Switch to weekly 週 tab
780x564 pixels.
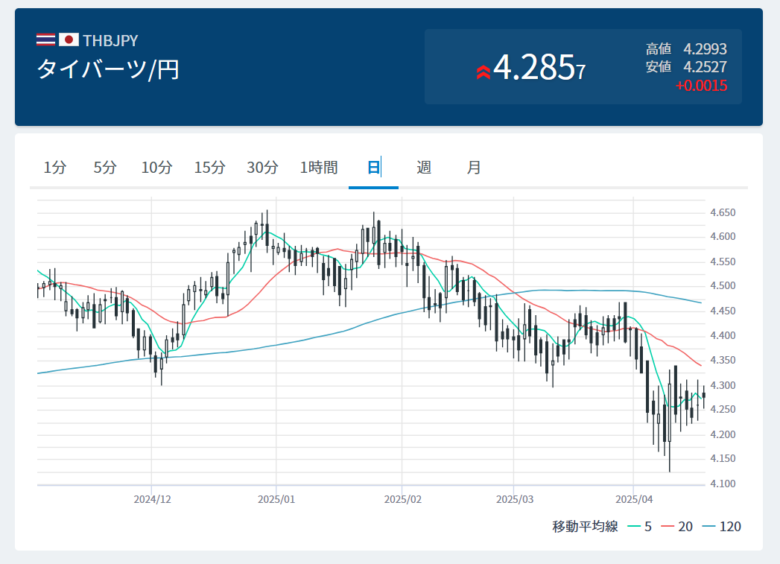(x=424, y=167)
